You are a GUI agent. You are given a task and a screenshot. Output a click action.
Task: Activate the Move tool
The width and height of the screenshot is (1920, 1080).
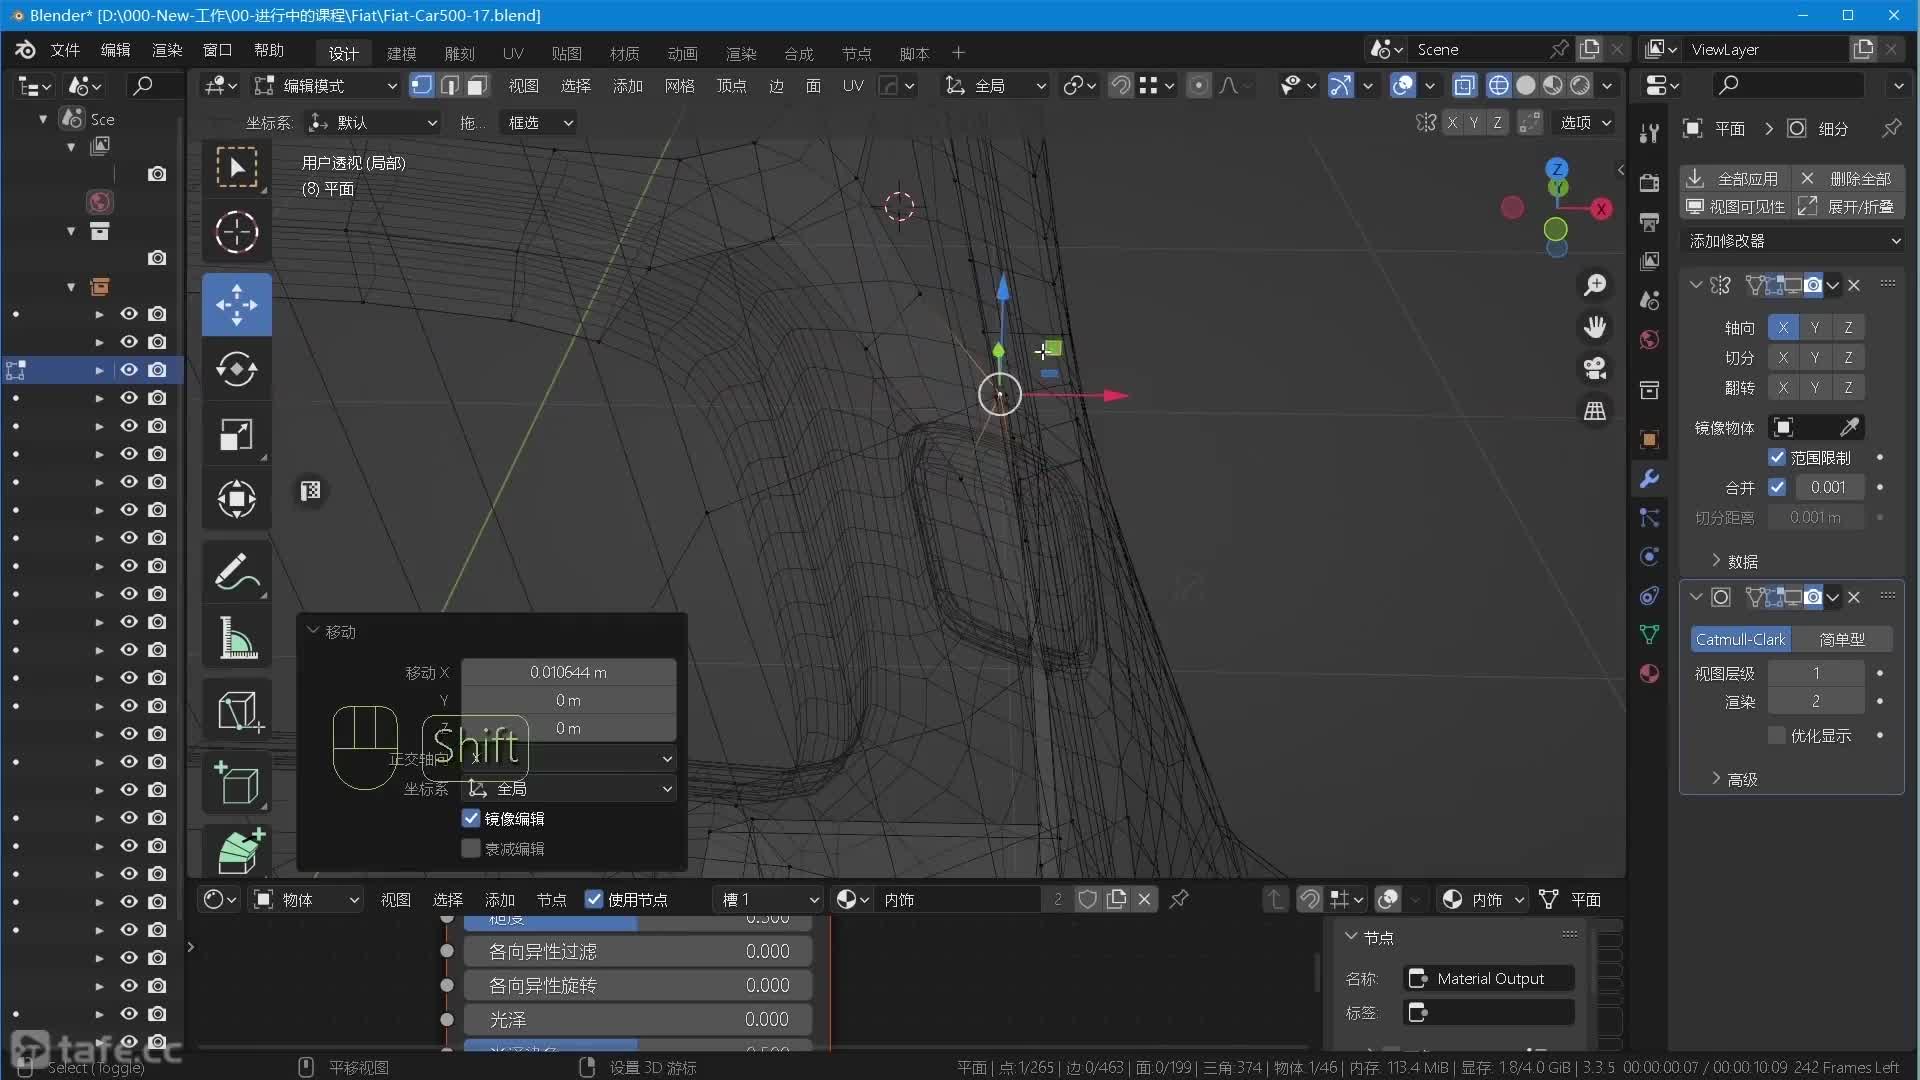coord(237,304)
